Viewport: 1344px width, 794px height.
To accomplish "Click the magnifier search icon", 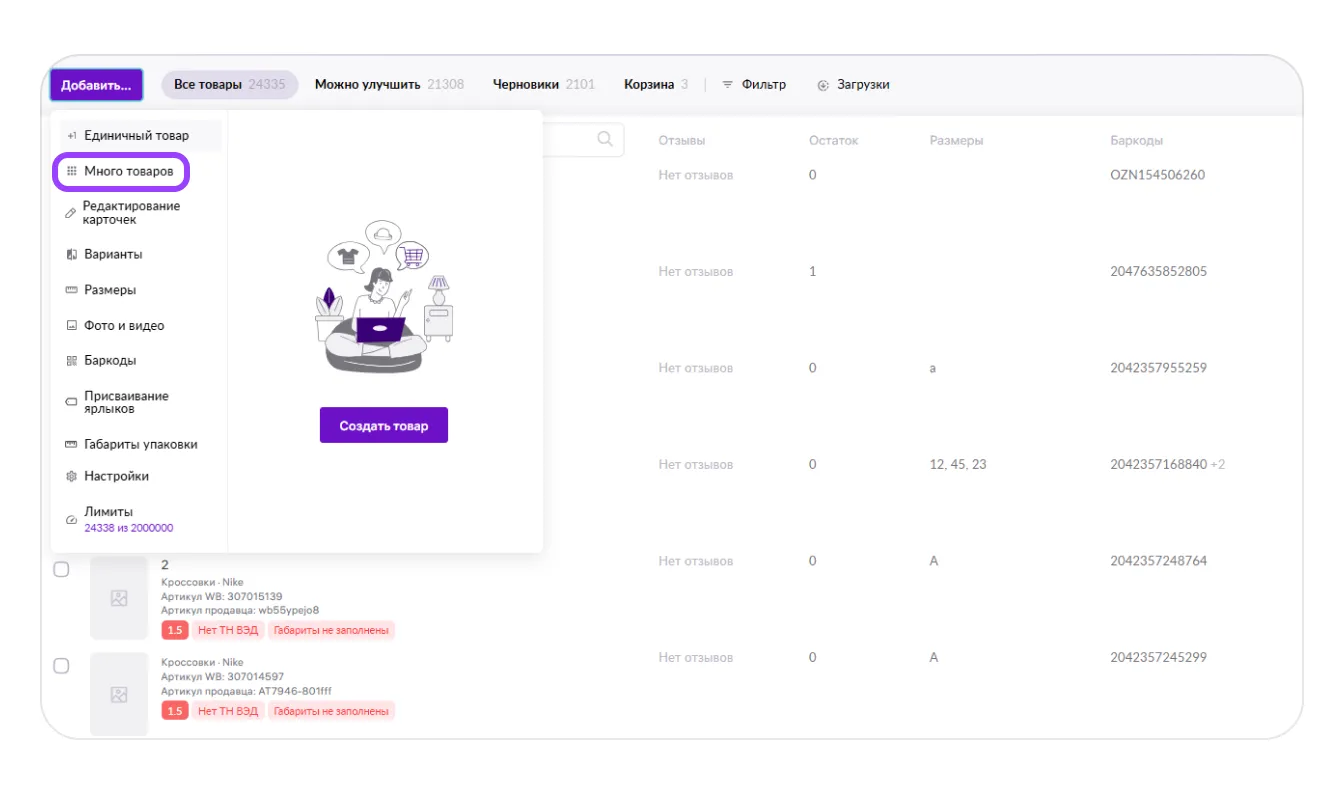I will click(x=604, y=139).
